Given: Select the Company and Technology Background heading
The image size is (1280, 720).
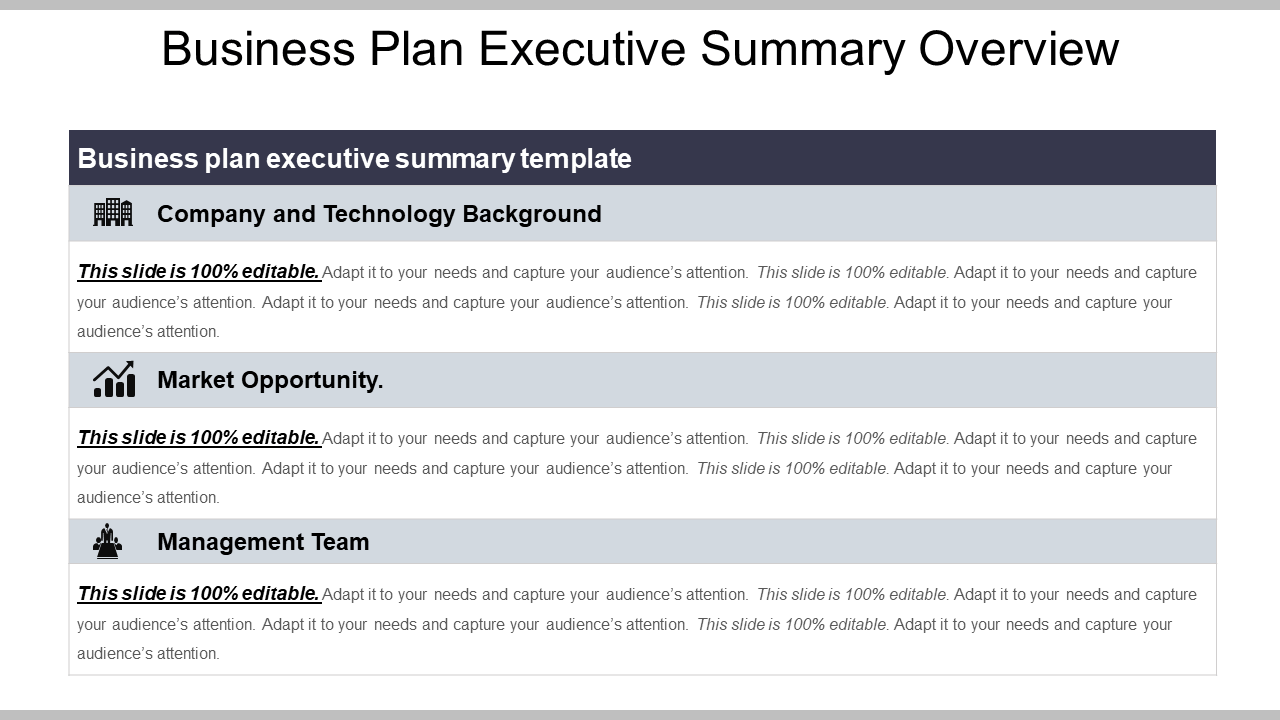Looking at the screenshot, I should [379, 214].
